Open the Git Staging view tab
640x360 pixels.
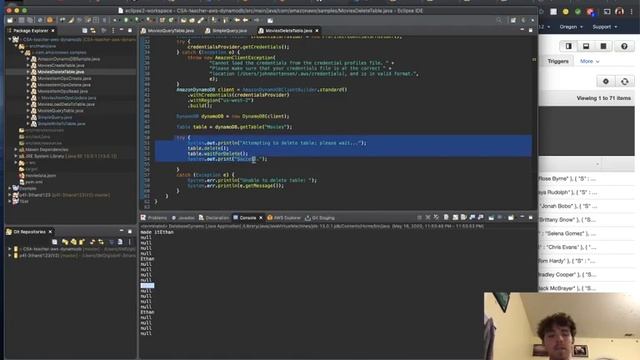(320, 218)
